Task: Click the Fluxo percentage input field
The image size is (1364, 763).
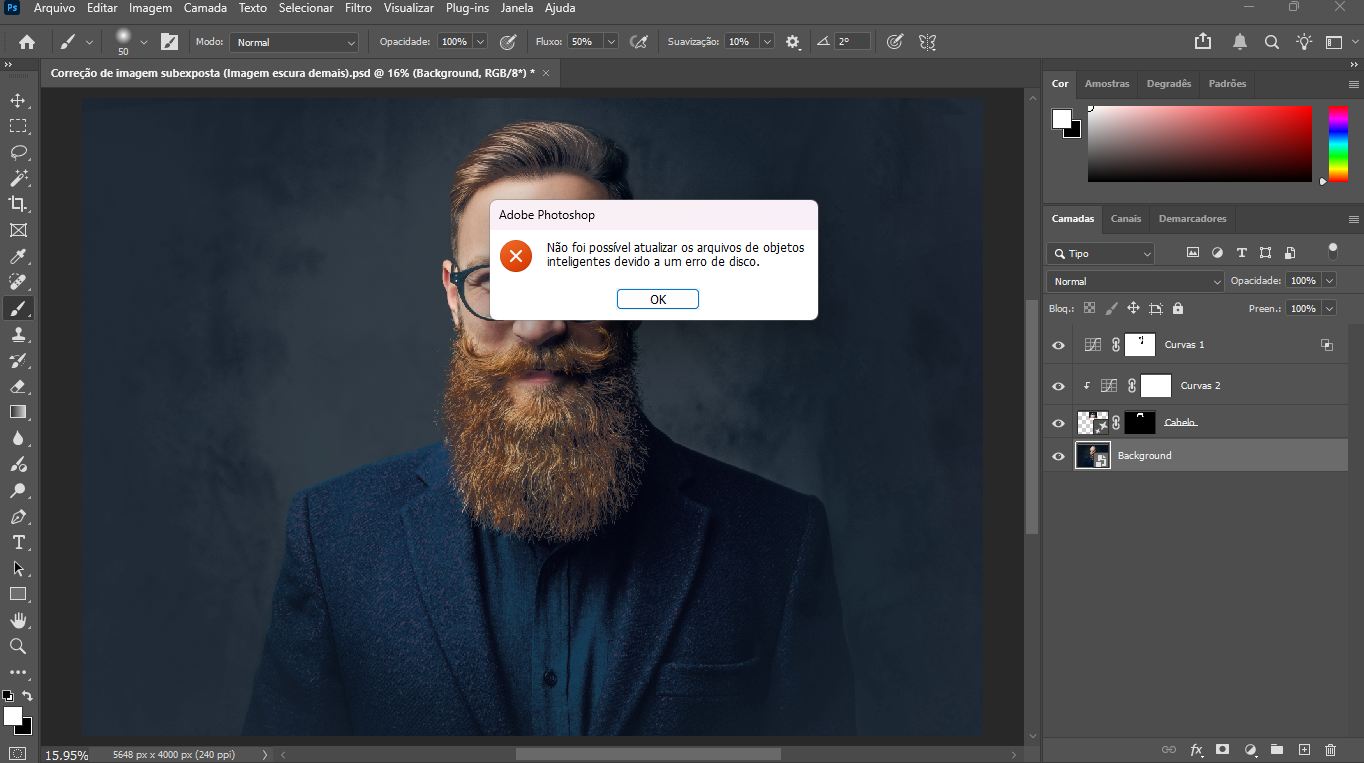Action: click(583, 42)
